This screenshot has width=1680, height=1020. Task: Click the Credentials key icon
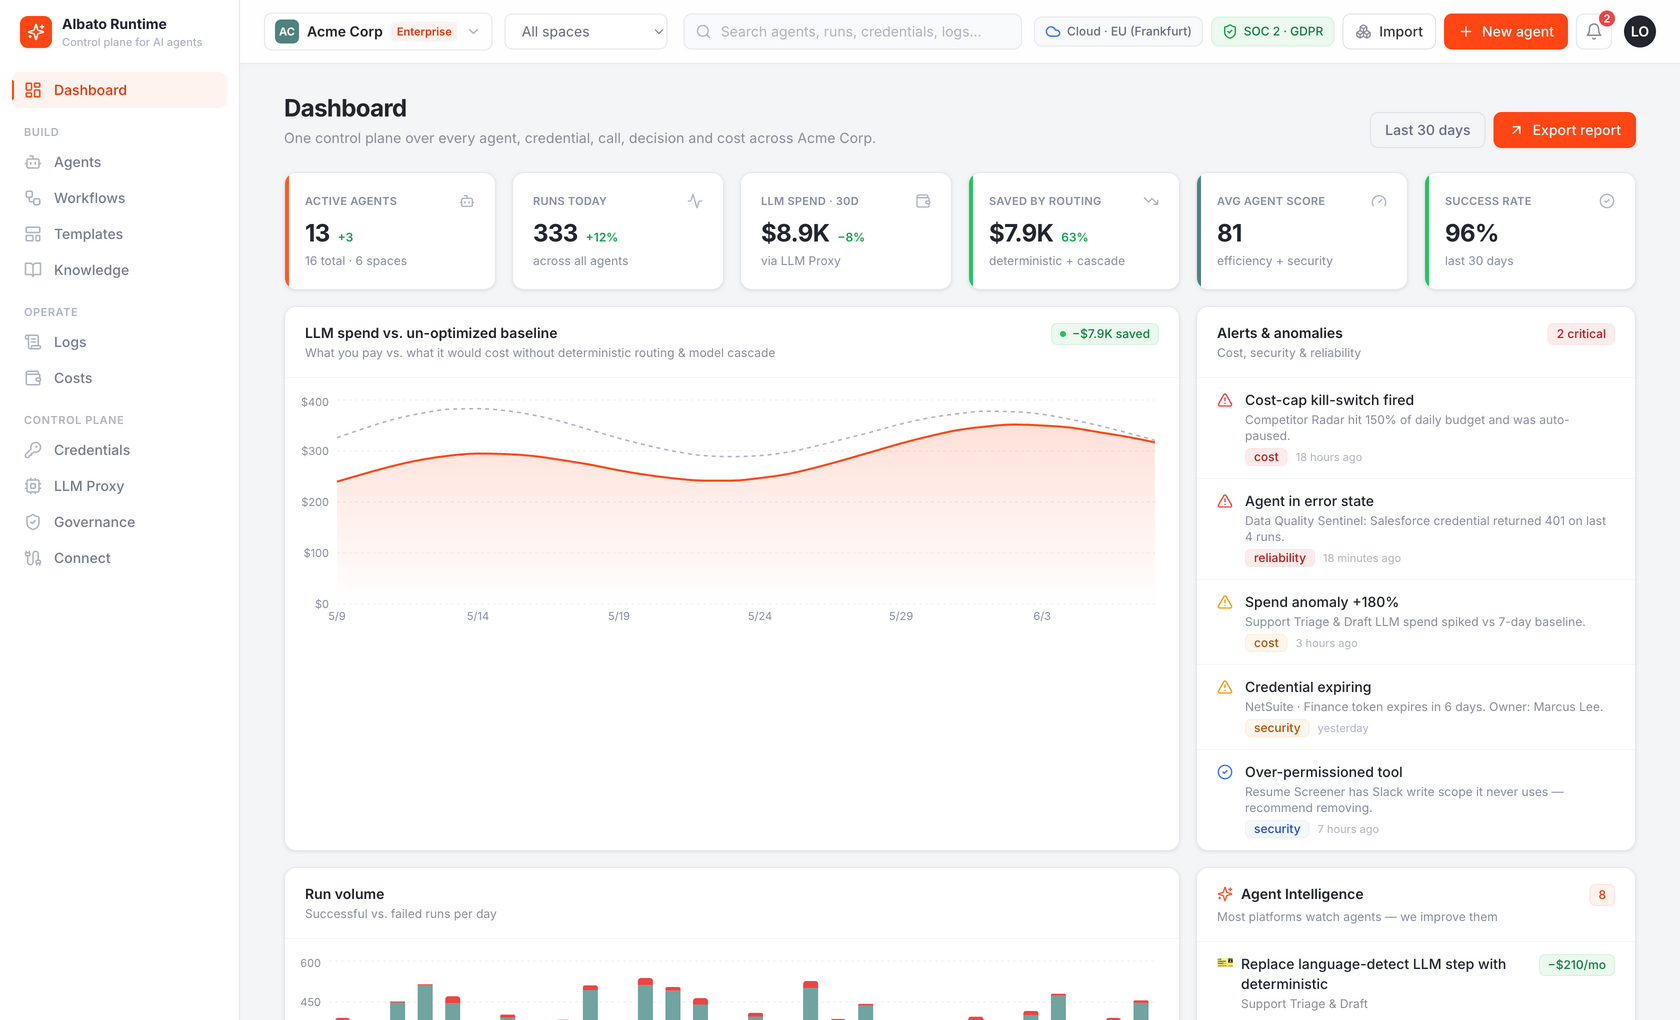tap(33, 450)
